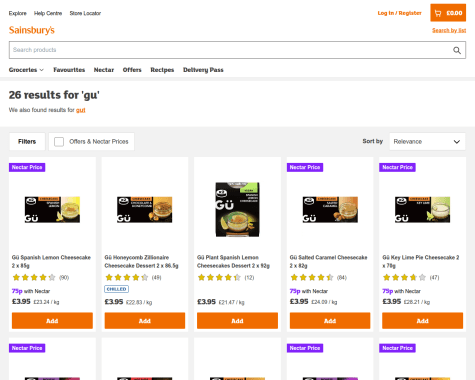This screenshot has height=380, width=475.
Task: Open Gü Salted Caramel Cheesecake image
Action: [330, 210]
